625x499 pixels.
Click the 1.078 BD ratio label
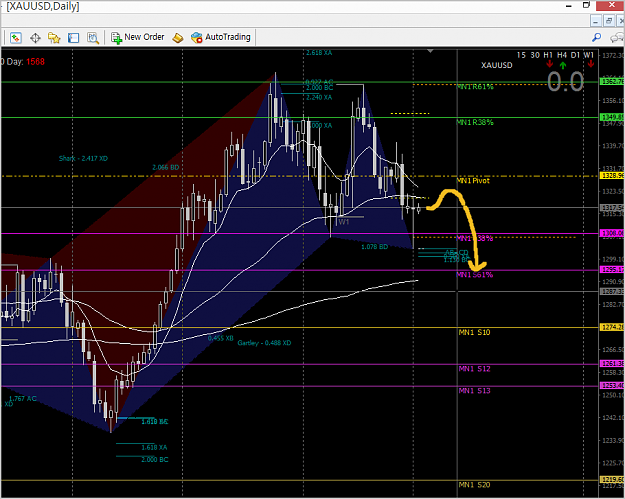click(x=374, y=247)
